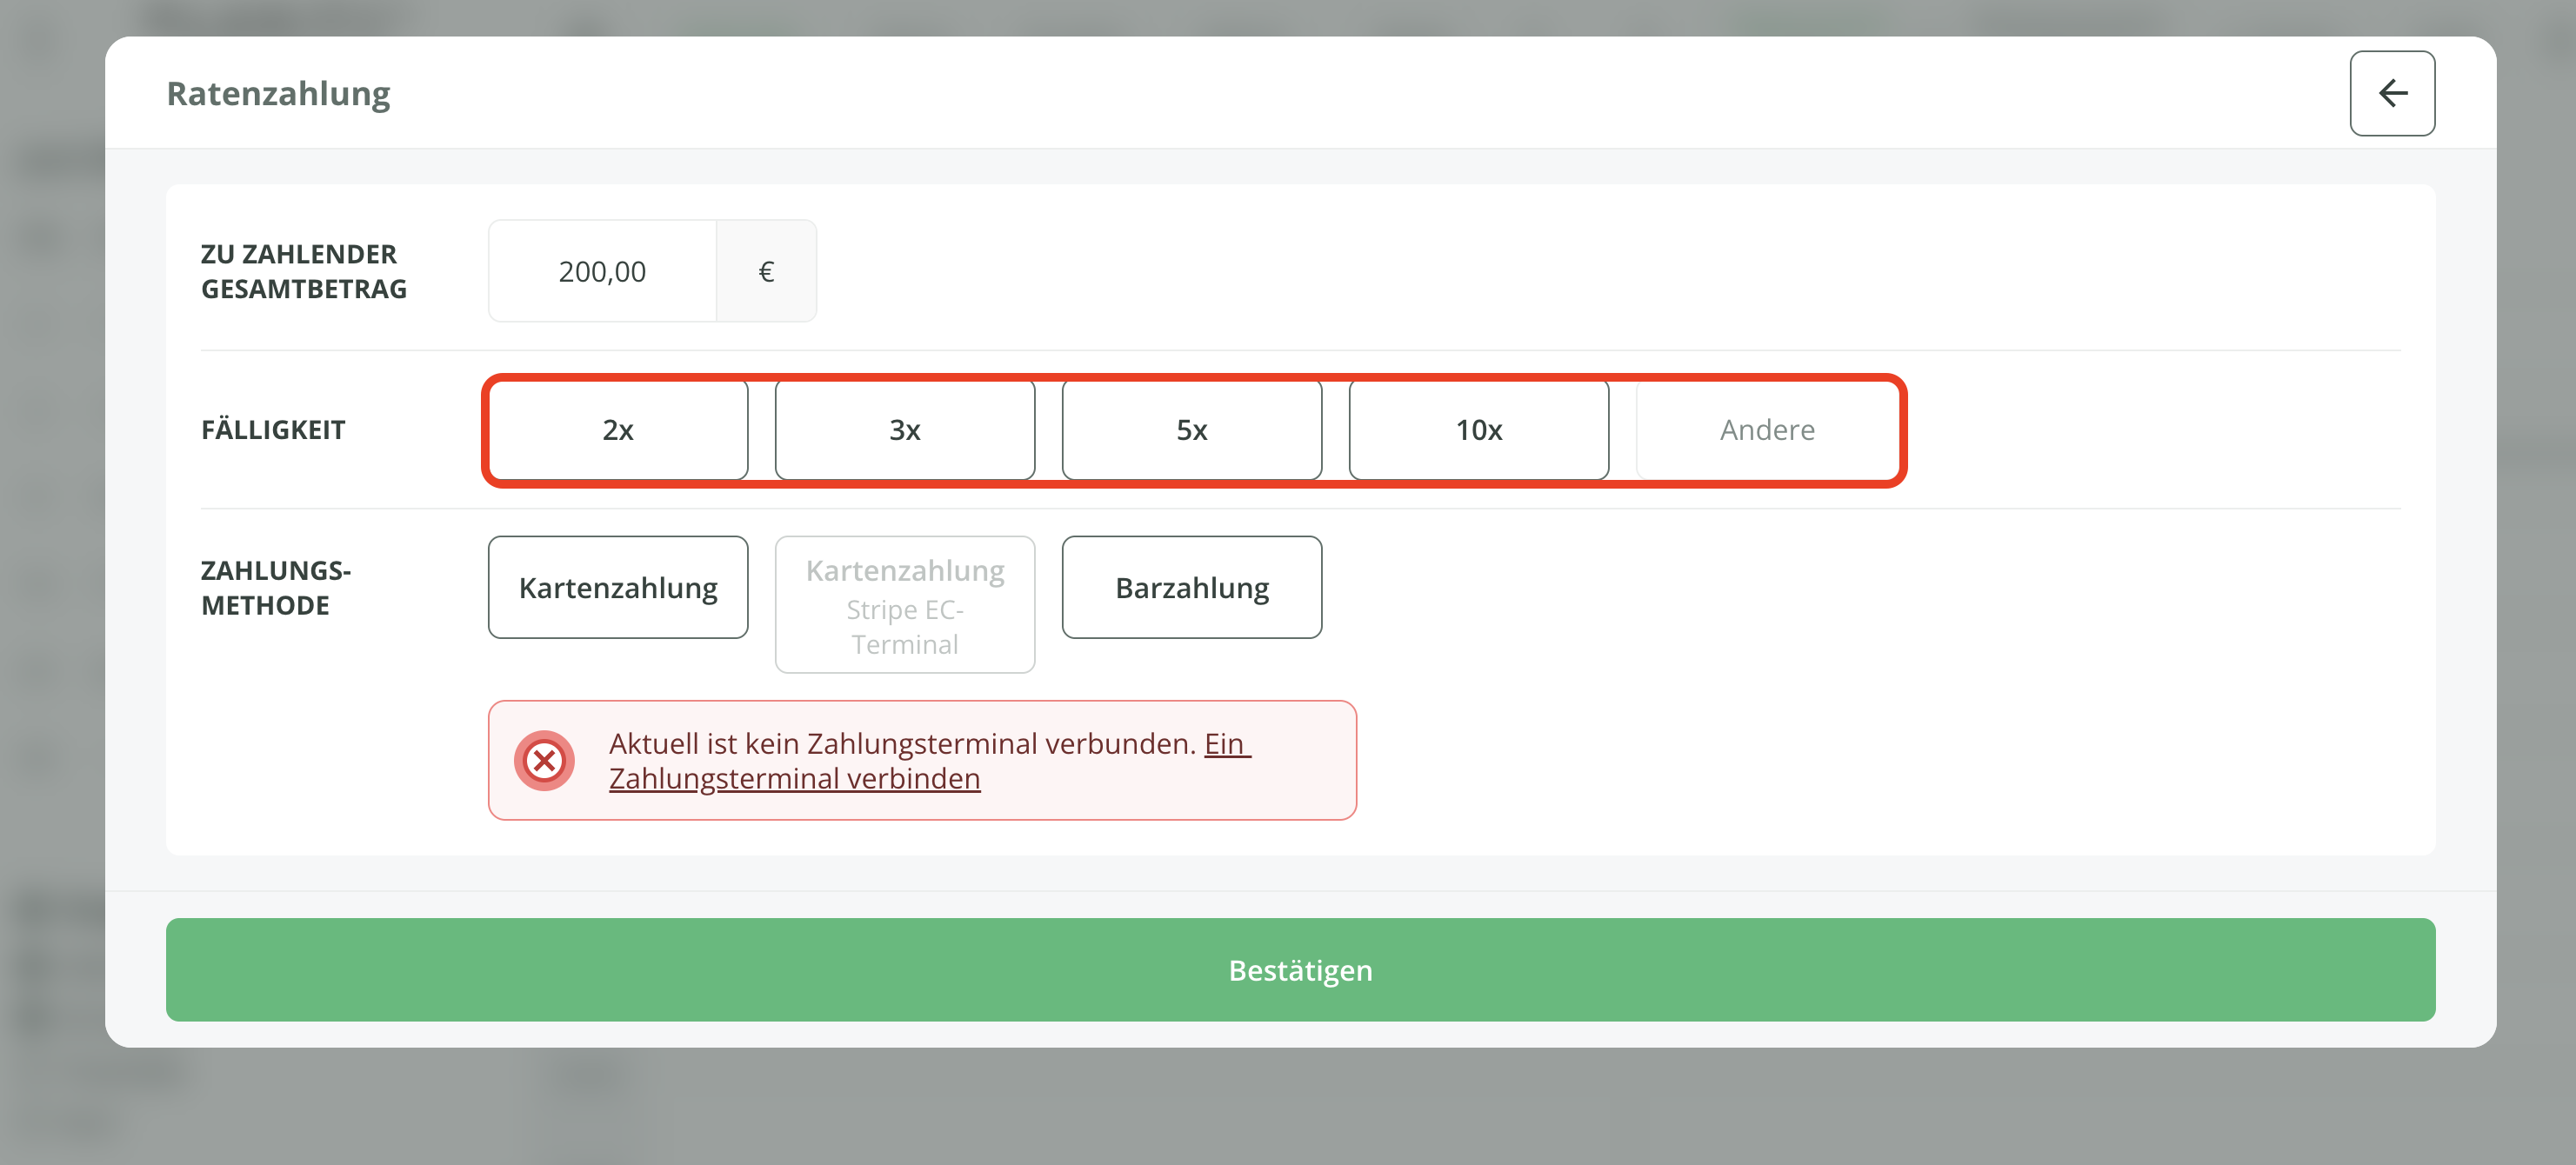Viewport: 2576px width, 1165px height.
Task: Select the 2x installment option
Action: (x=618, y=430)
